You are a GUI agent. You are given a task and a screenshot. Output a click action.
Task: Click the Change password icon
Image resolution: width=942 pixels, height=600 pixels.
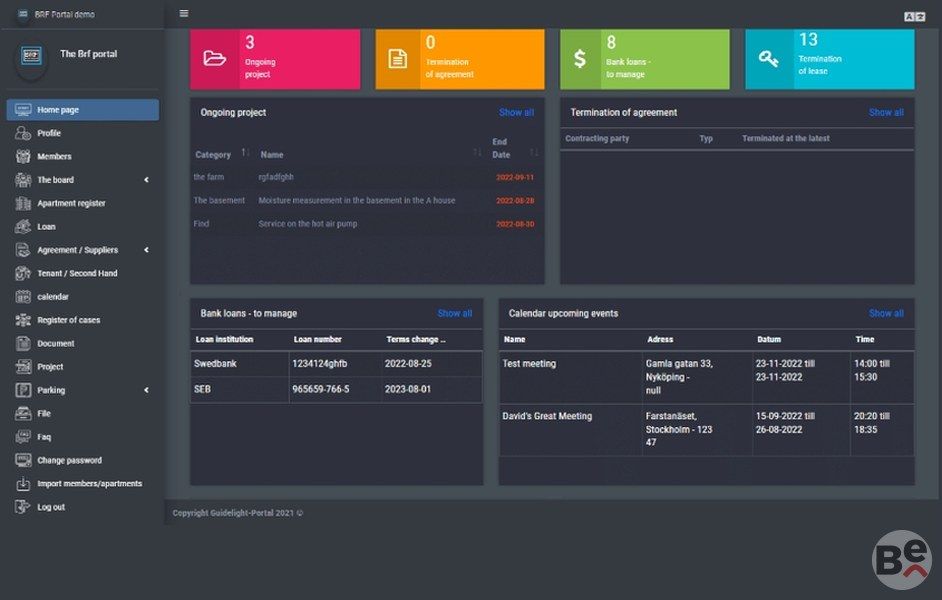click(23, 460)
